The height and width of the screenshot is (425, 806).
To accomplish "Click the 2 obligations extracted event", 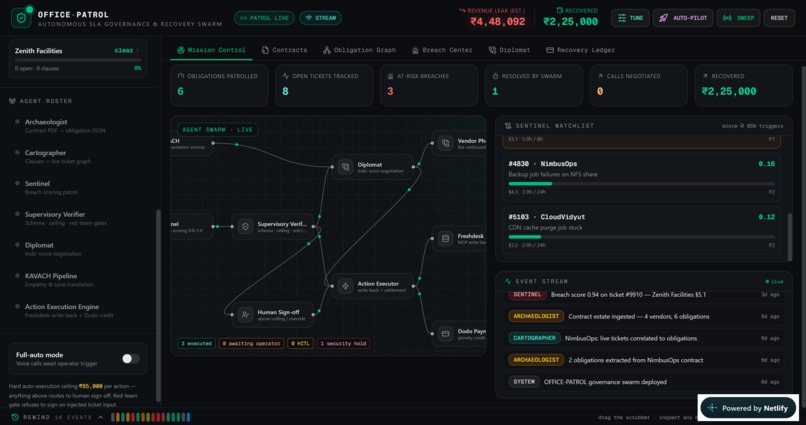I will click(645, 360).
